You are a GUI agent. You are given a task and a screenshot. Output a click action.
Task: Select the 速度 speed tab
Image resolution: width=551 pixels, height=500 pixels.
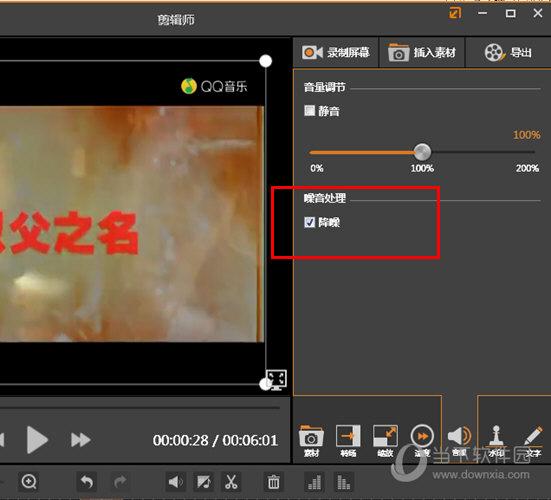422,441
